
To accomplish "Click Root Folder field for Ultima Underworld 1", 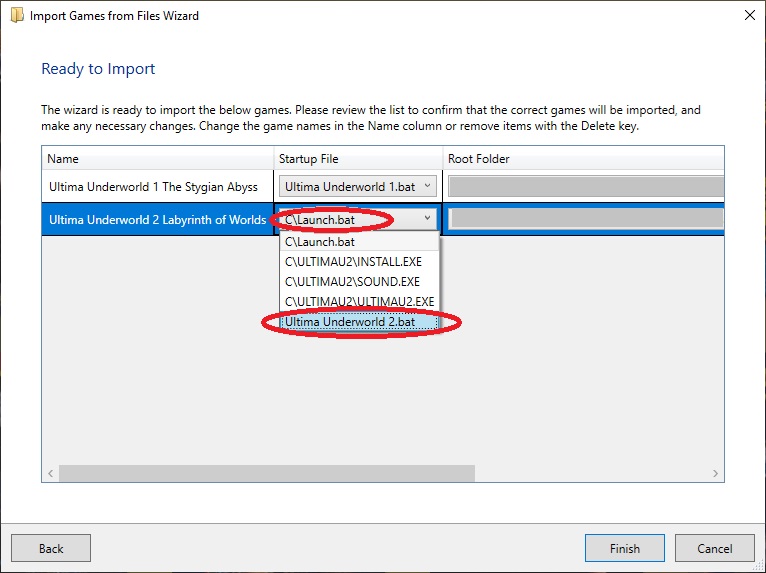I will (586, 187).
